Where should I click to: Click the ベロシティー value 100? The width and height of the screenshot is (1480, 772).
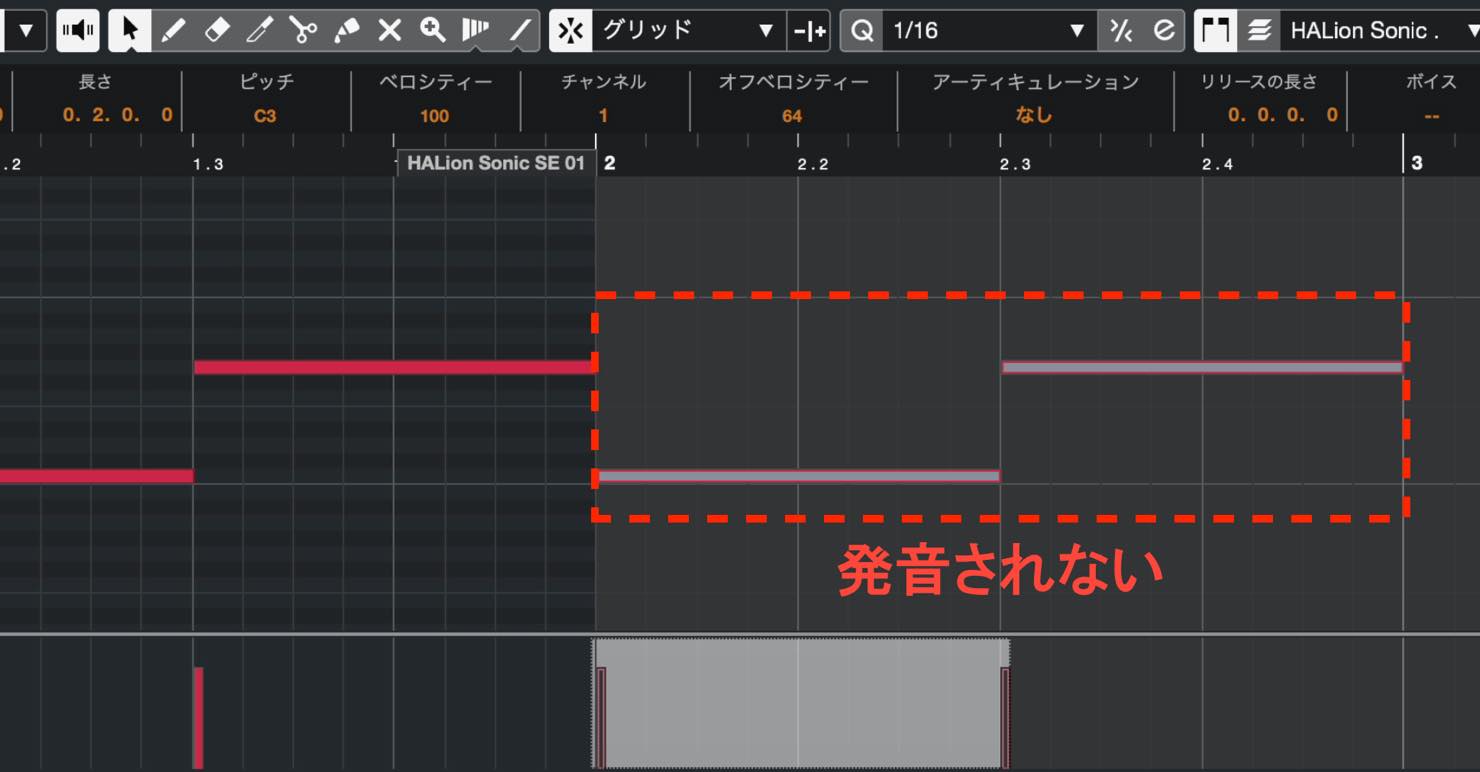pyautogui.click(x=434, y=116)
